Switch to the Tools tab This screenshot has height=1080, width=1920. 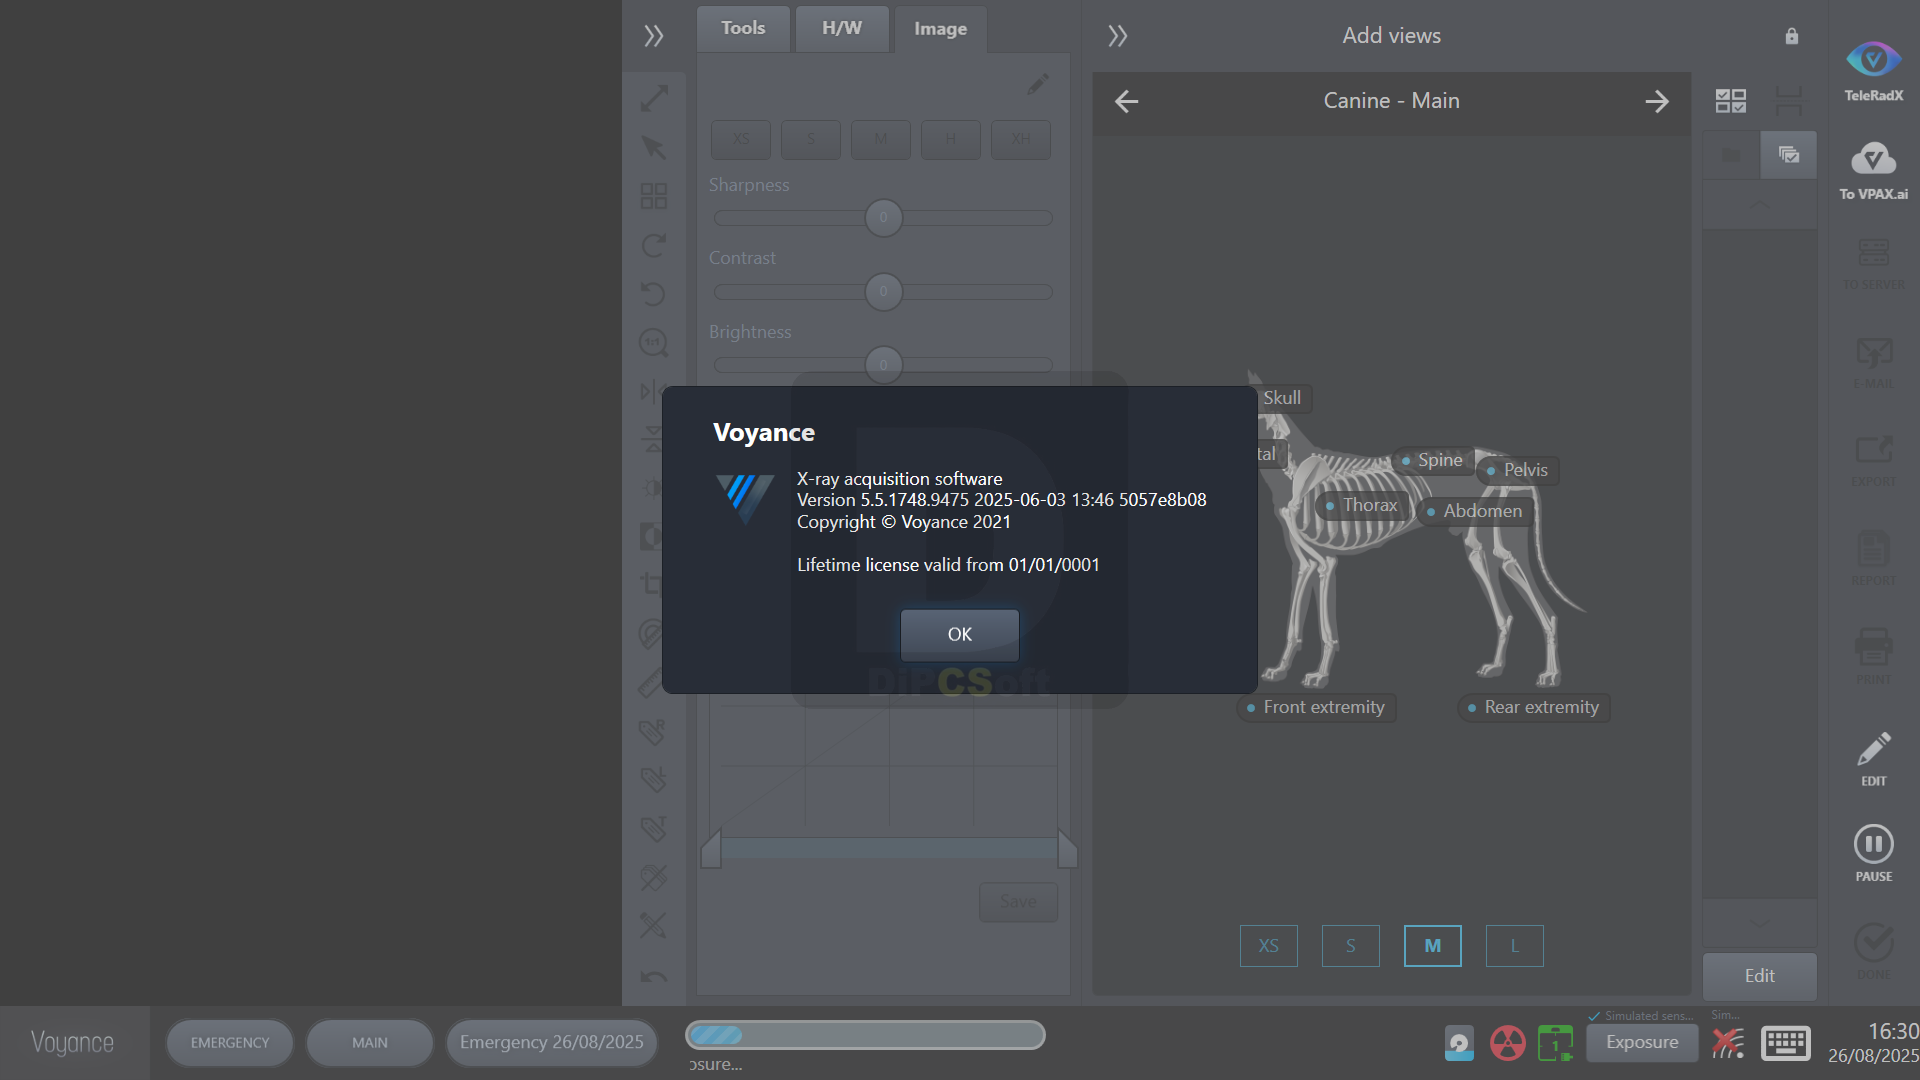(x=743, y=28)
